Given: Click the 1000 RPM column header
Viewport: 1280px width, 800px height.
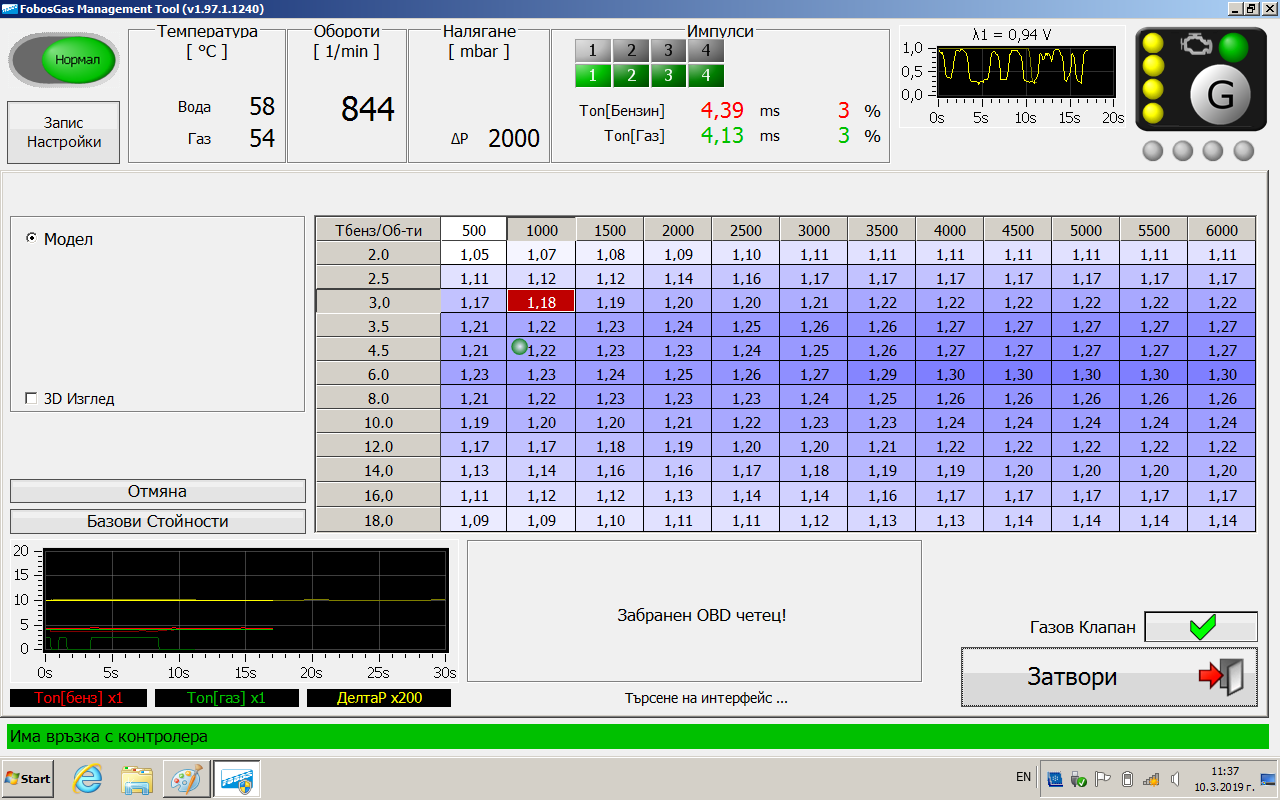Looking at the screenshot, I should pos(541,230).
